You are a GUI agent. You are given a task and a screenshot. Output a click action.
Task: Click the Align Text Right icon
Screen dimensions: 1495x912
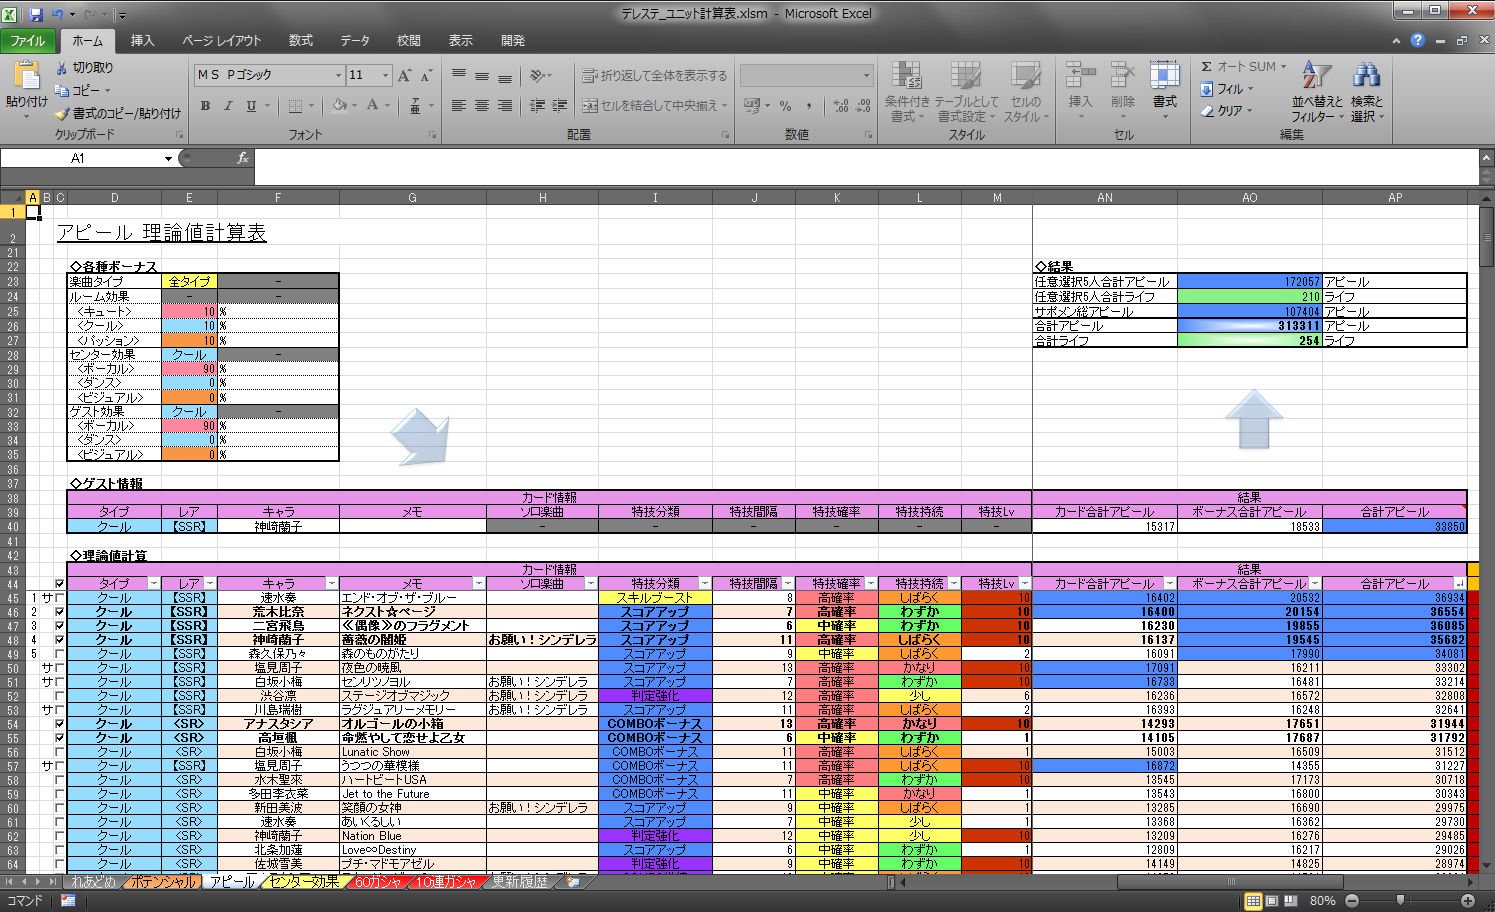pyautogui.click(x=504, y=106)
